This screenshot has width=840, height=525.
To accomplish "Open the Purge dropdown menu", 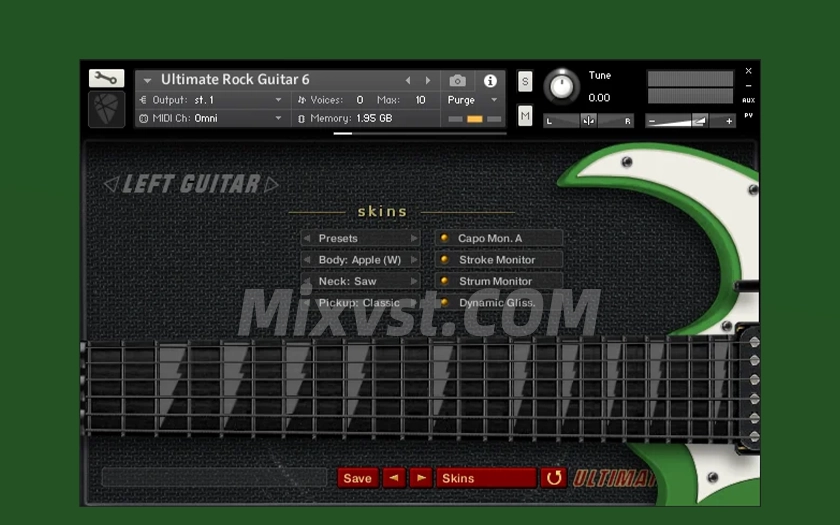I will (472, 100).
